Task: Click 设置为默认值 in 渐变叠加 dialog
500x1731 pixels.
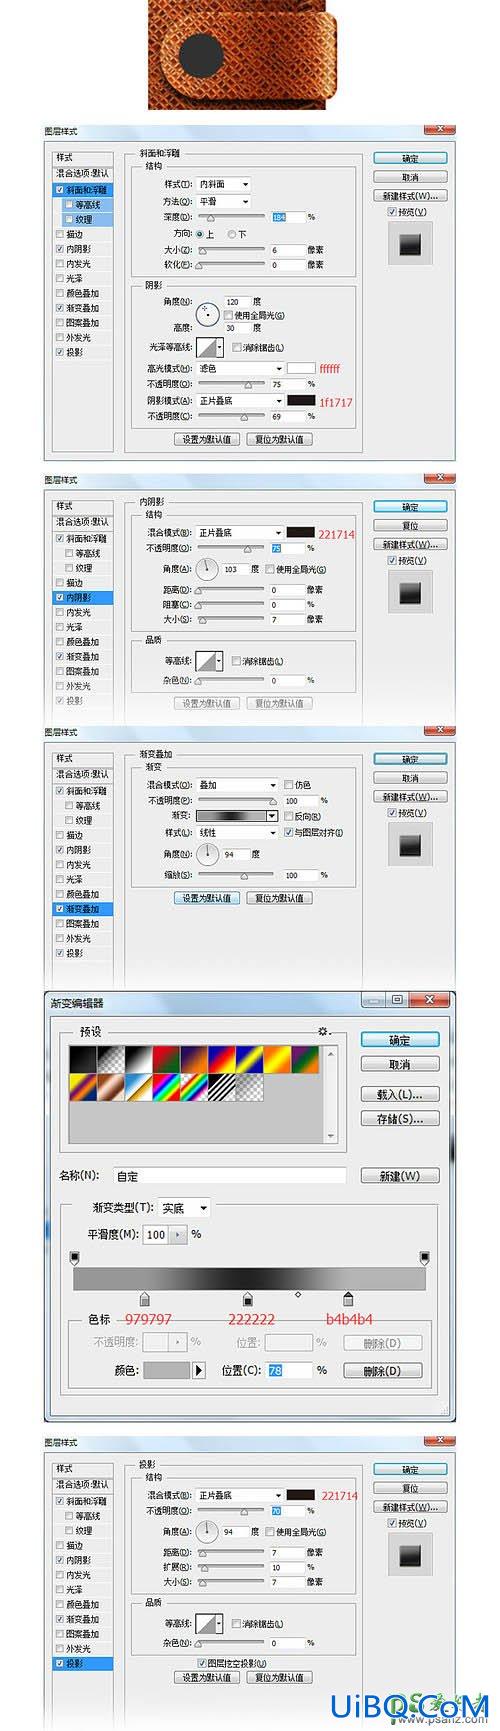Action: coord(207,898)
